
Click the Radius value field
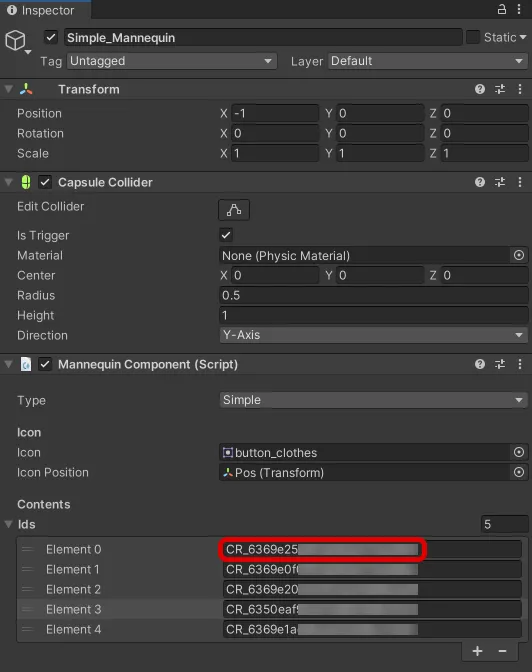click(373, 295)
